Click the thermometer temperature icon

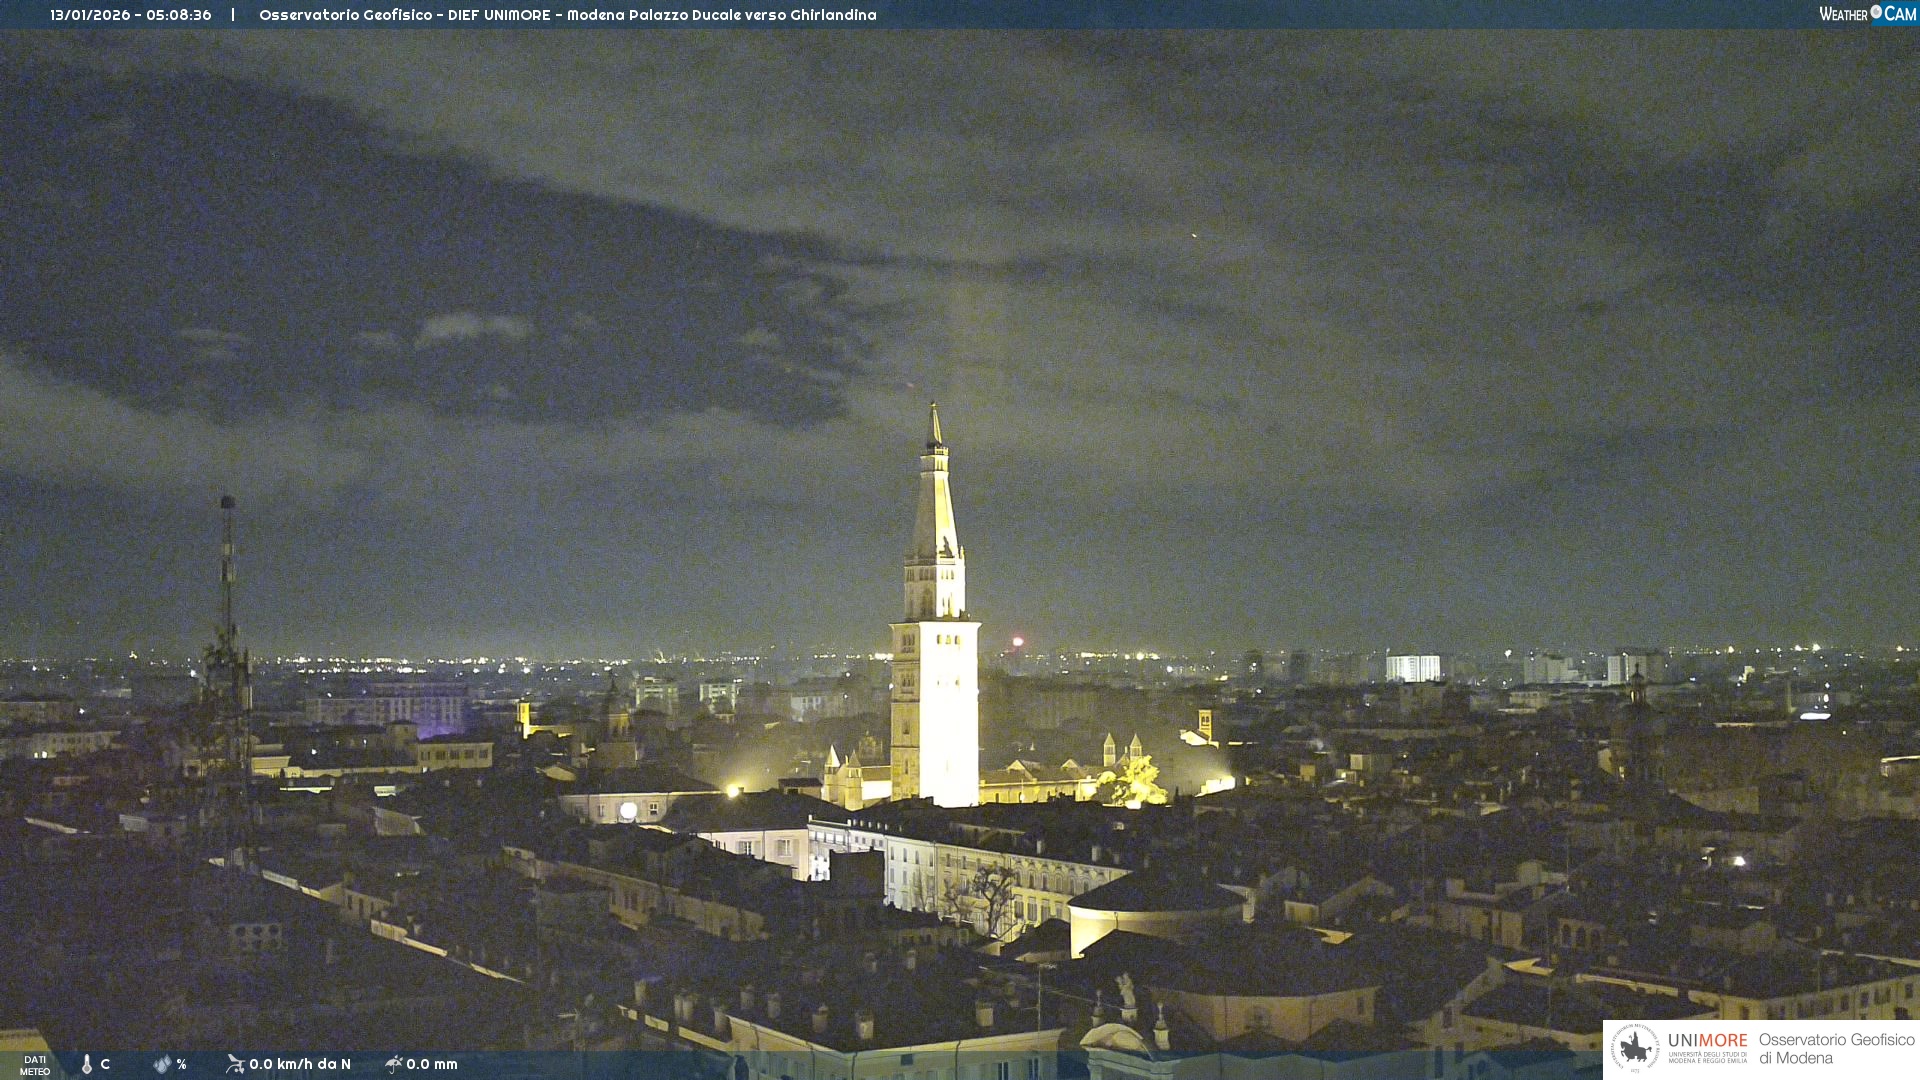pyautogui.click(x=87, y=1064)
